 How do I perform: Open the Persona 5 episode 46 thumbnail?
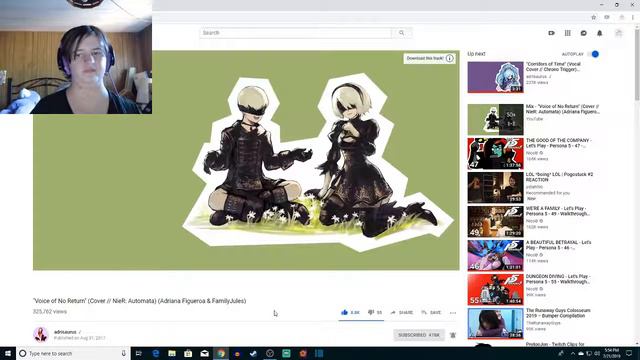click(495, 255)
